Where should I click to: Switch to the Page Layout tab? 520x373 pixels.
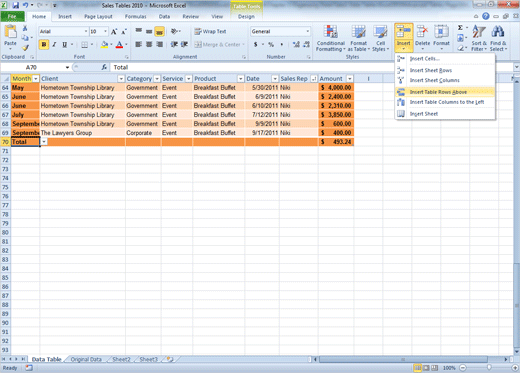(98, 16)
